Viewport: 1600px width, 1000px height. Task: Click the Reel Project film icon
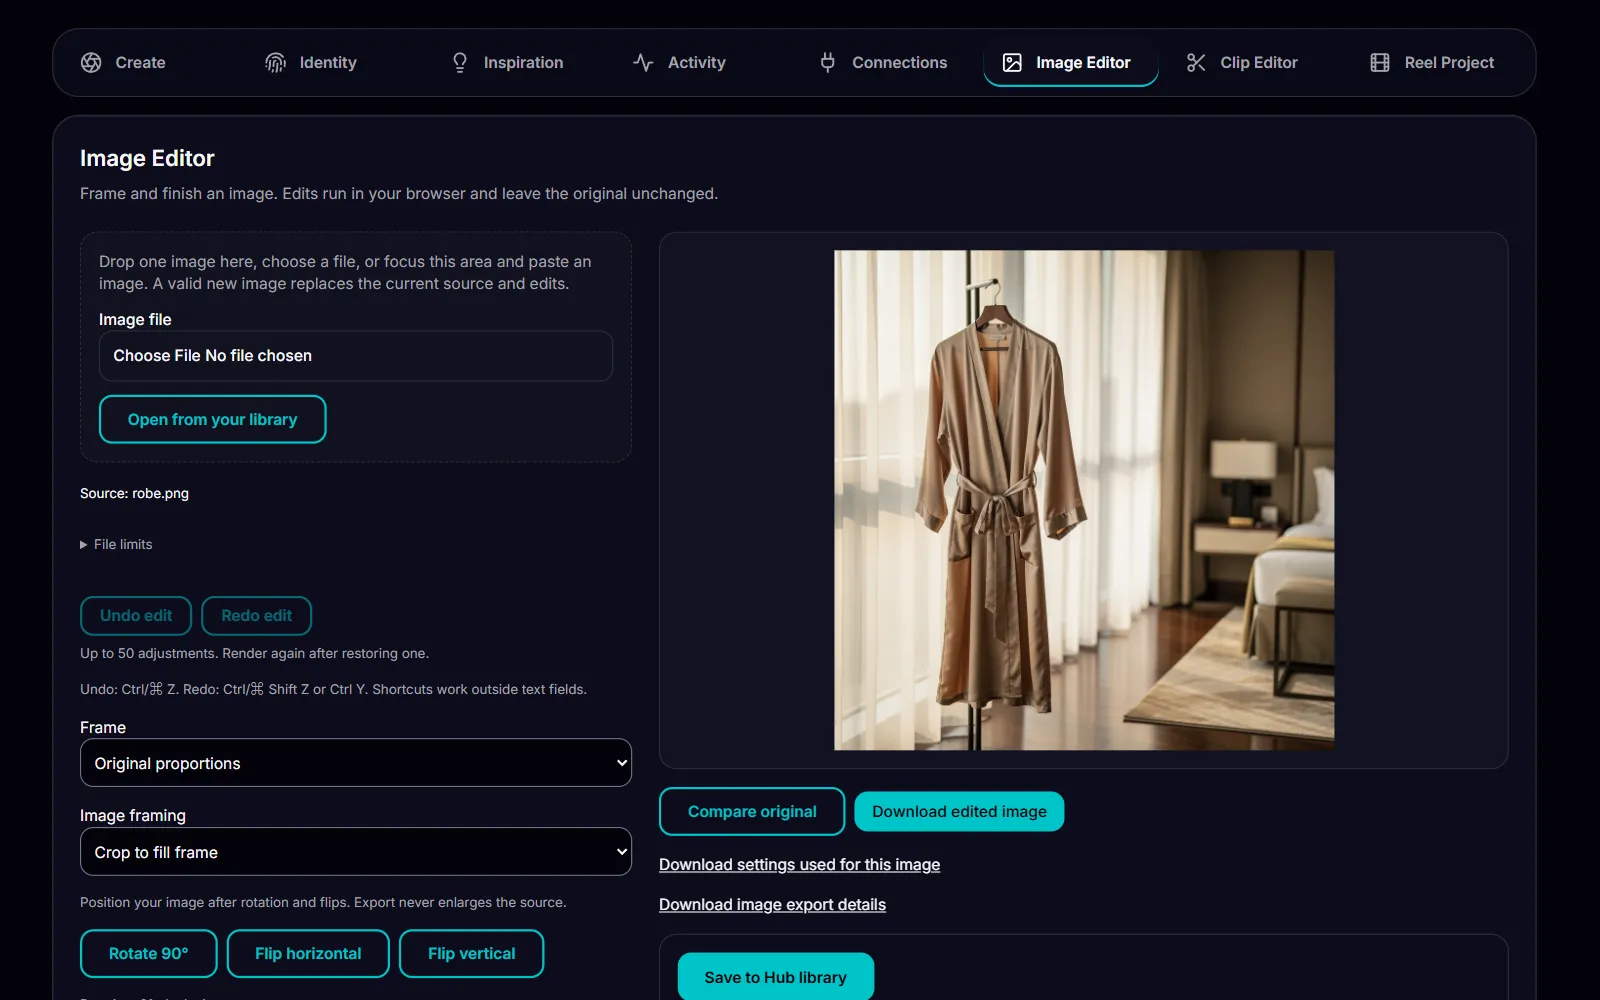(1380, 62)
